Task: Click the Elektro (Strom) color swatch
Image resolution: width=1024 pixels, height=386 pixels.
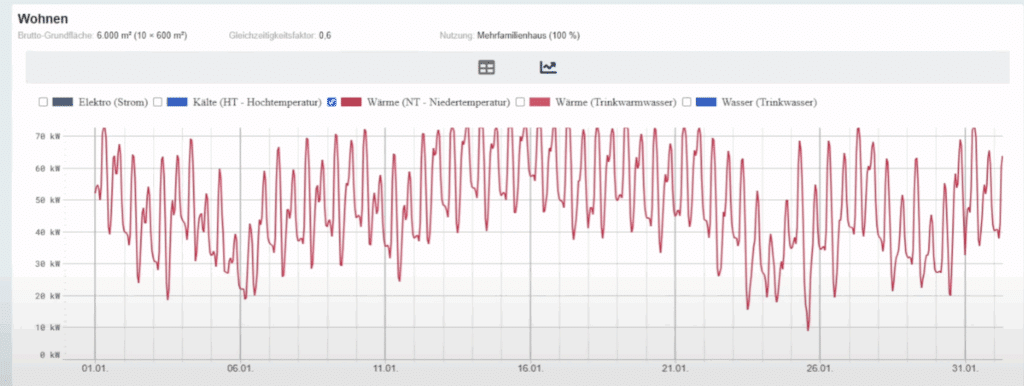Action: tap(63, 102)
